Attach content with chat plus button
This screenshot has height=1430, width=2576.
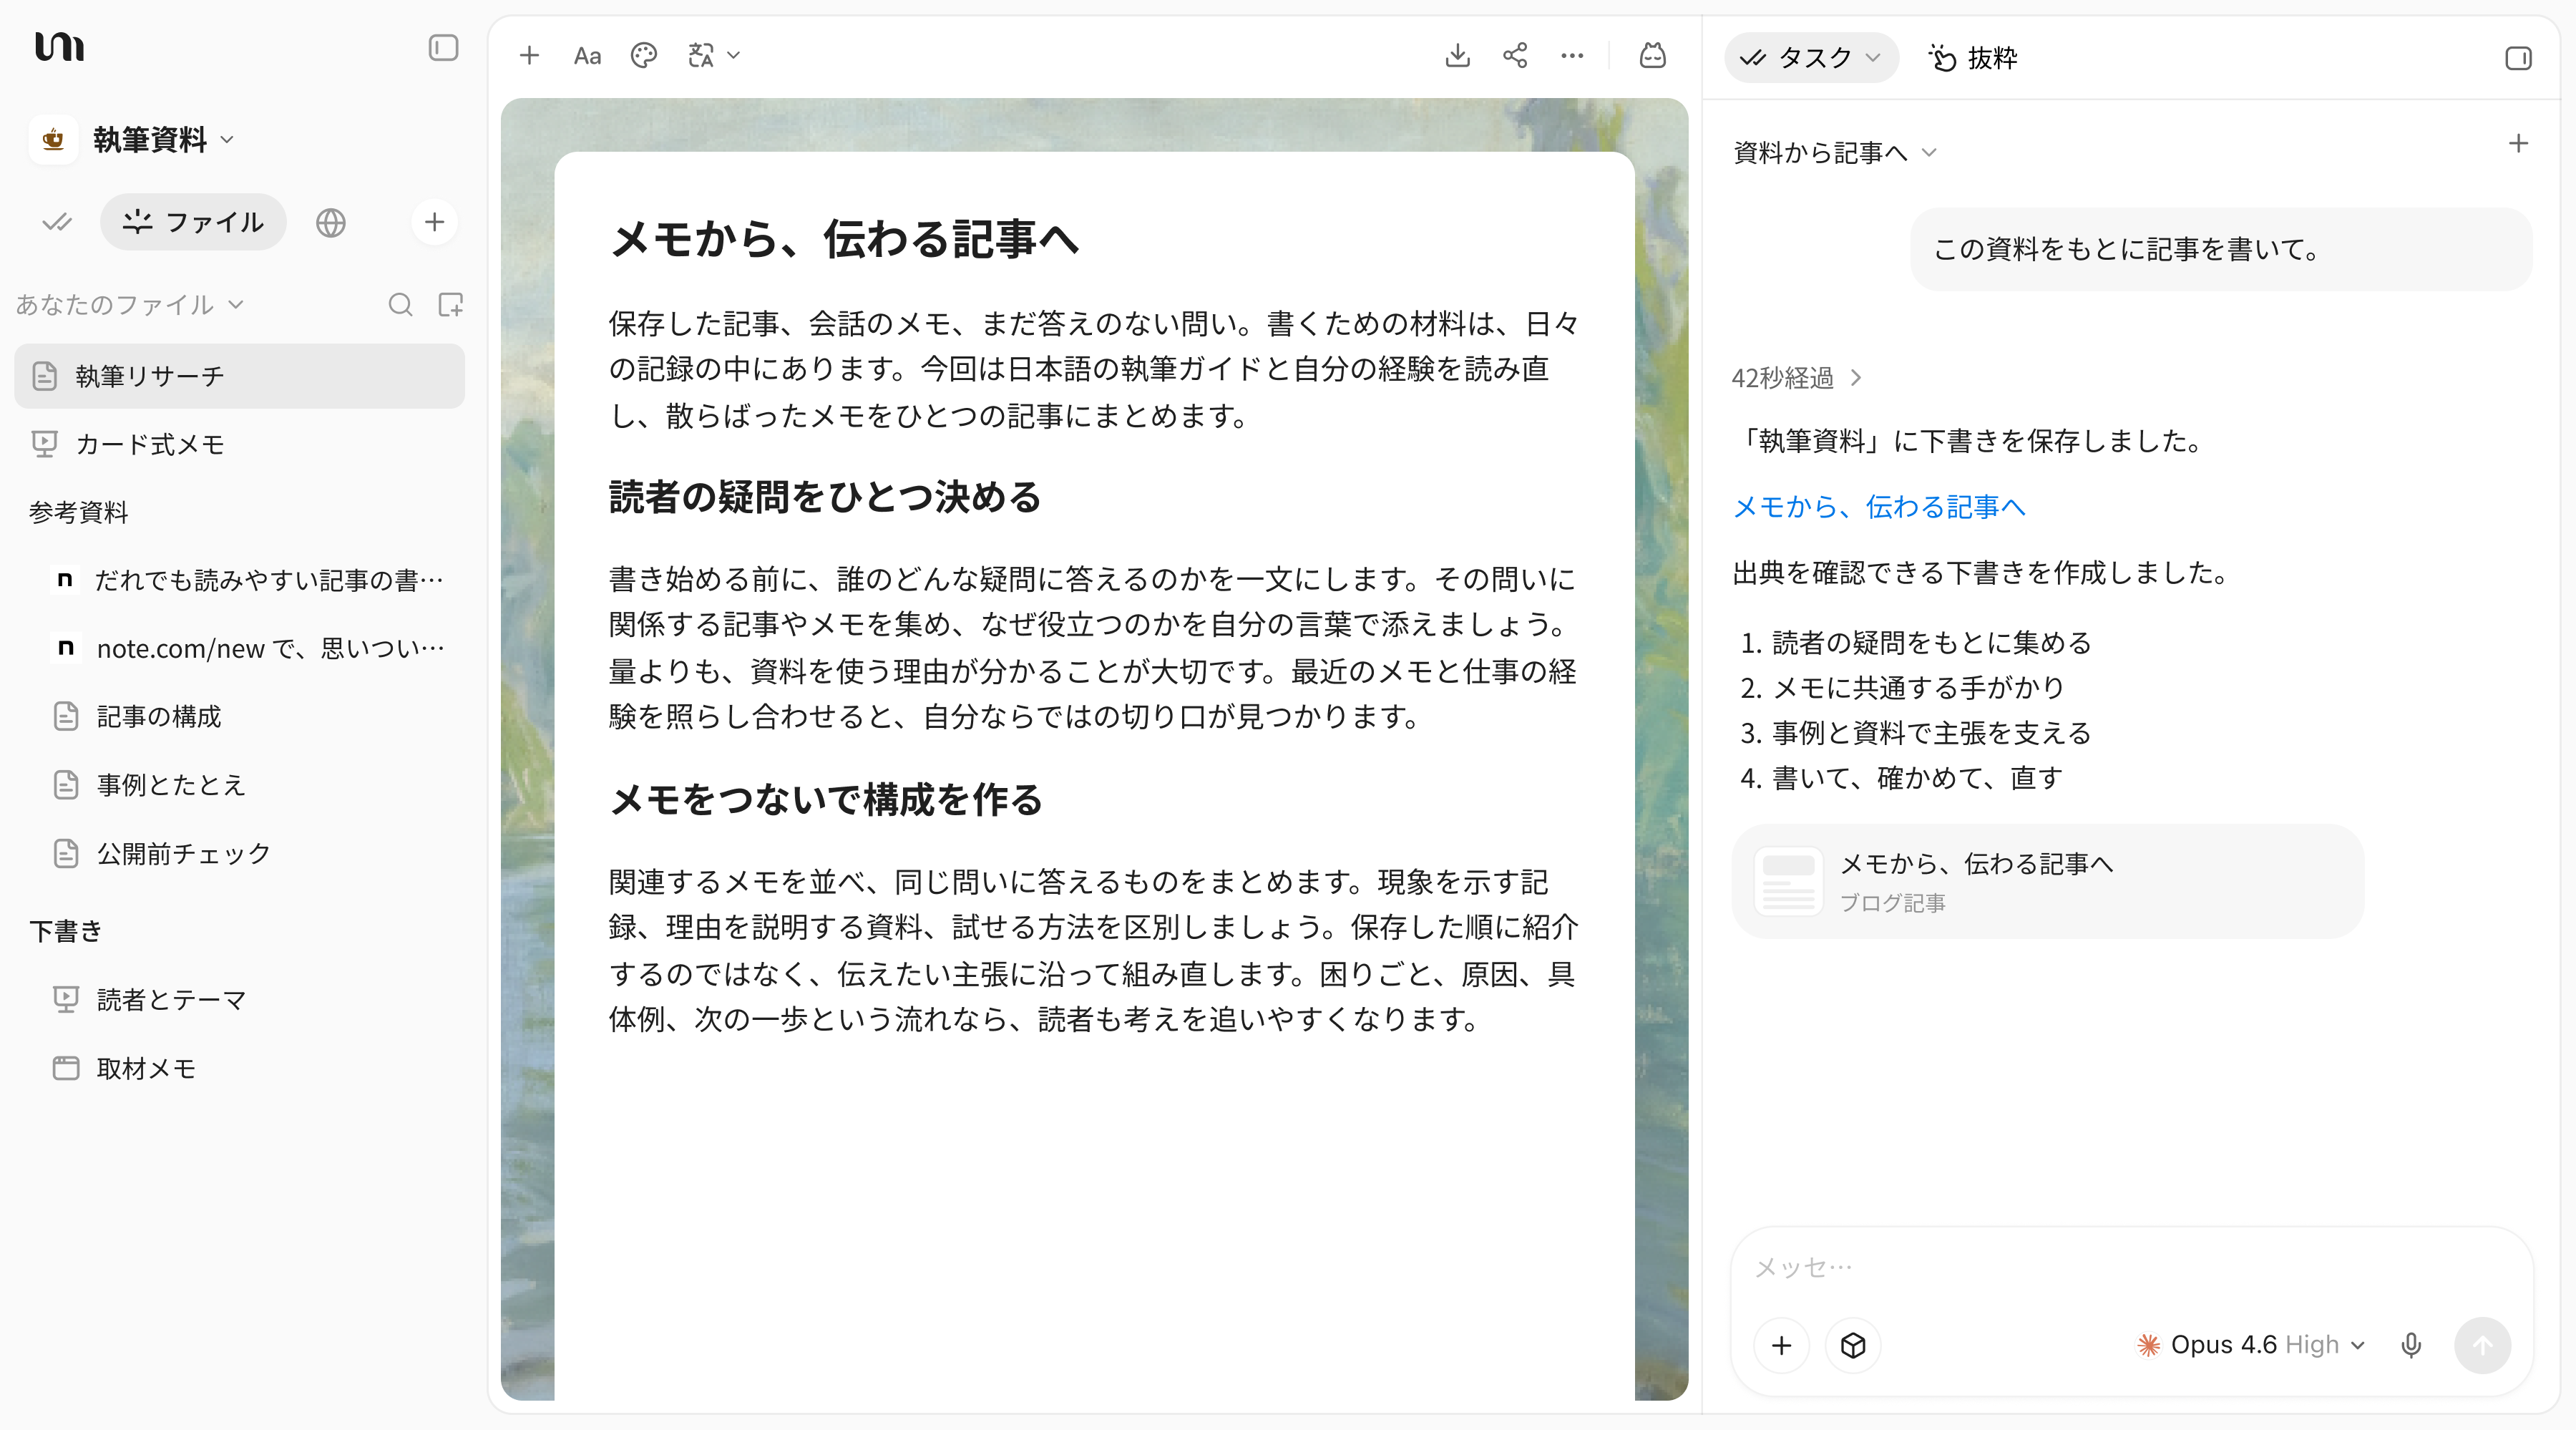coord(1781,1345)
